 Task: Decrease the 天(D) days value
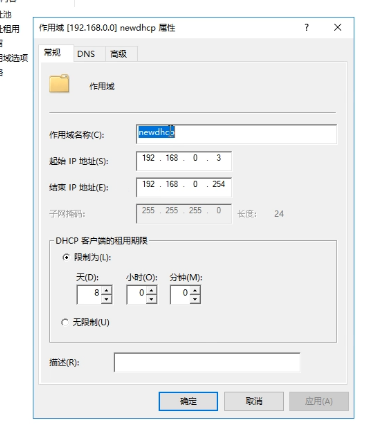pos(106,299)
